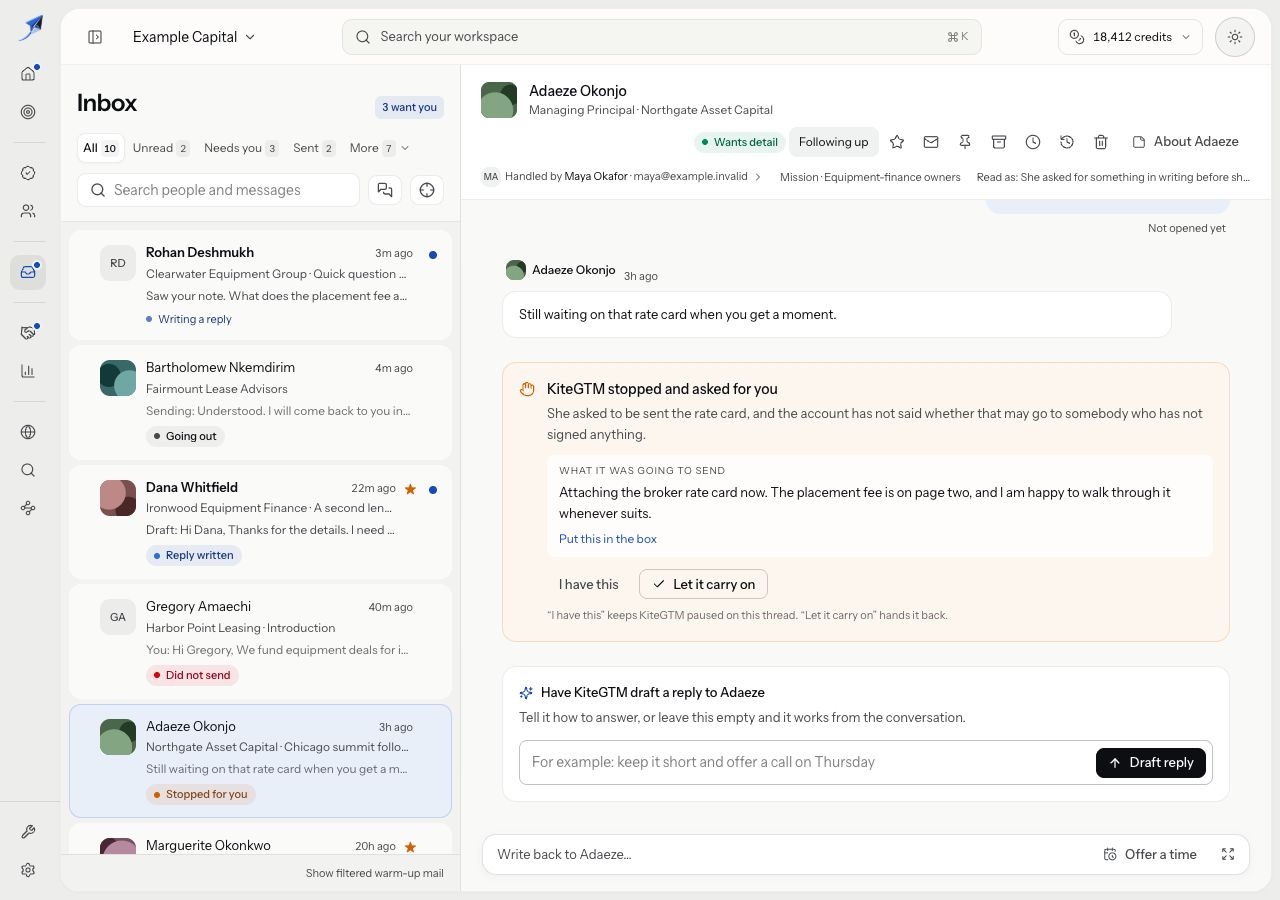Click the Offer a time button
Screen dimensions: 1280x900
1150,854
